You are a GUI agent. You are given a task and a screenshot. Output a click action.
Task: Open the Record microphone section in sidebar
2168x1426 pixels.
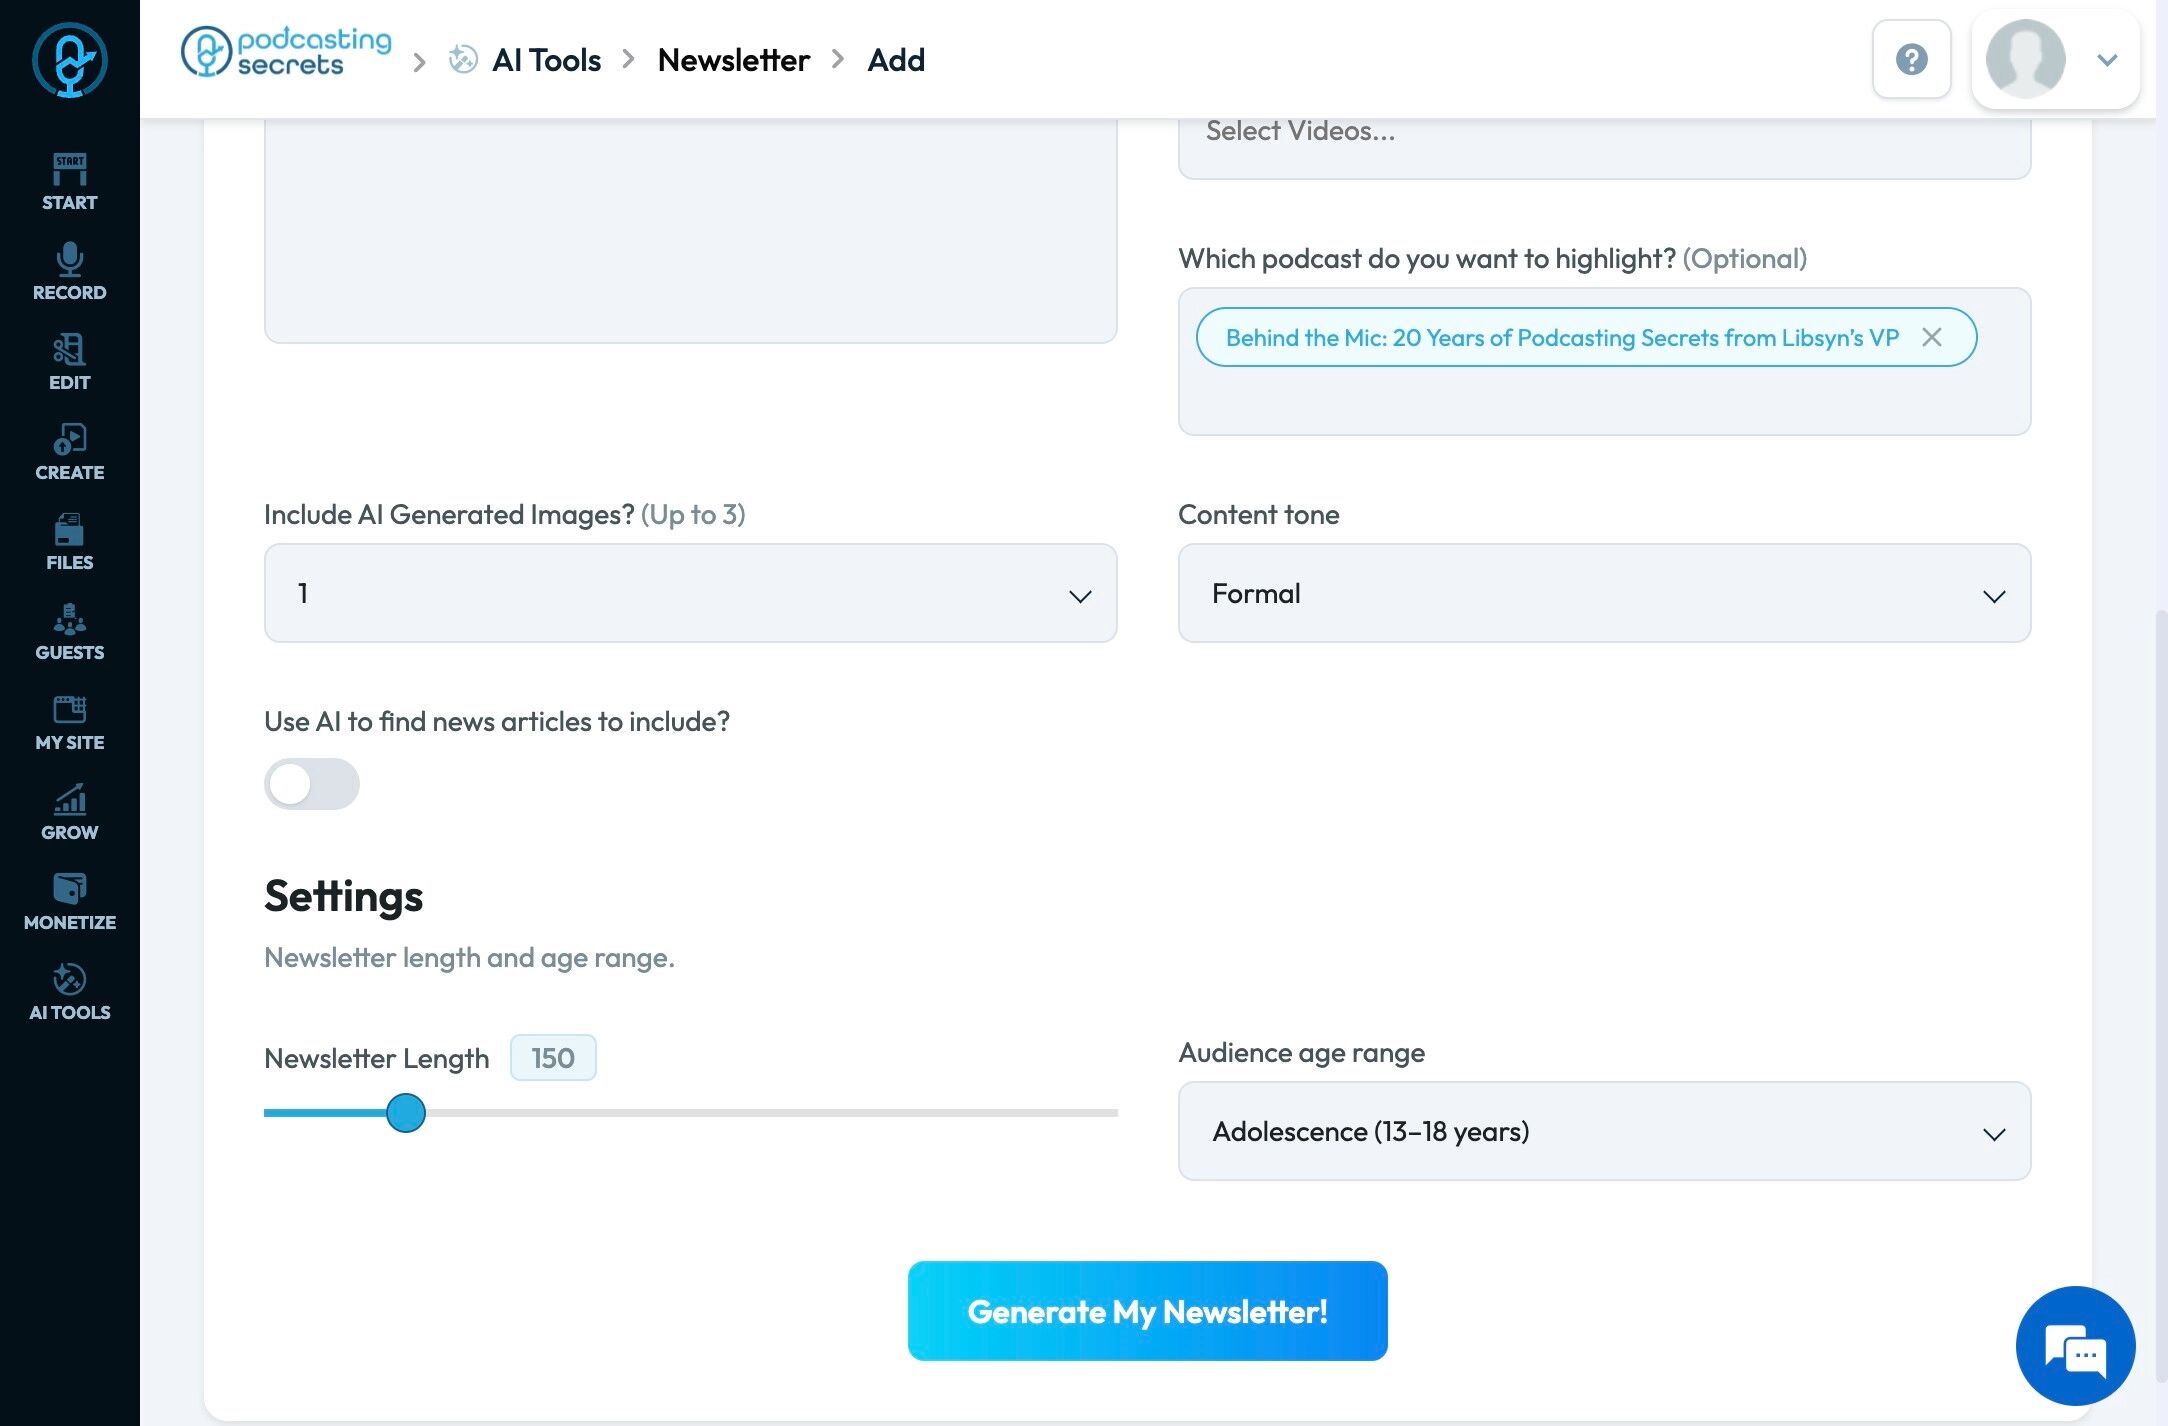(x=69, y=271)
